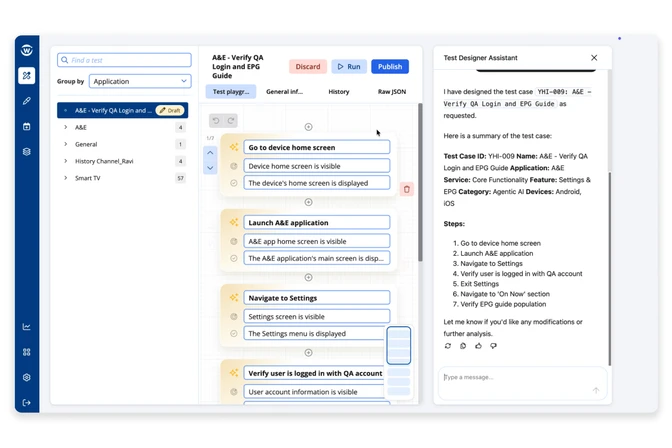Edit the 'Launch A&E application' field
This screenshot has height=448, width=672.
[317, 222]
